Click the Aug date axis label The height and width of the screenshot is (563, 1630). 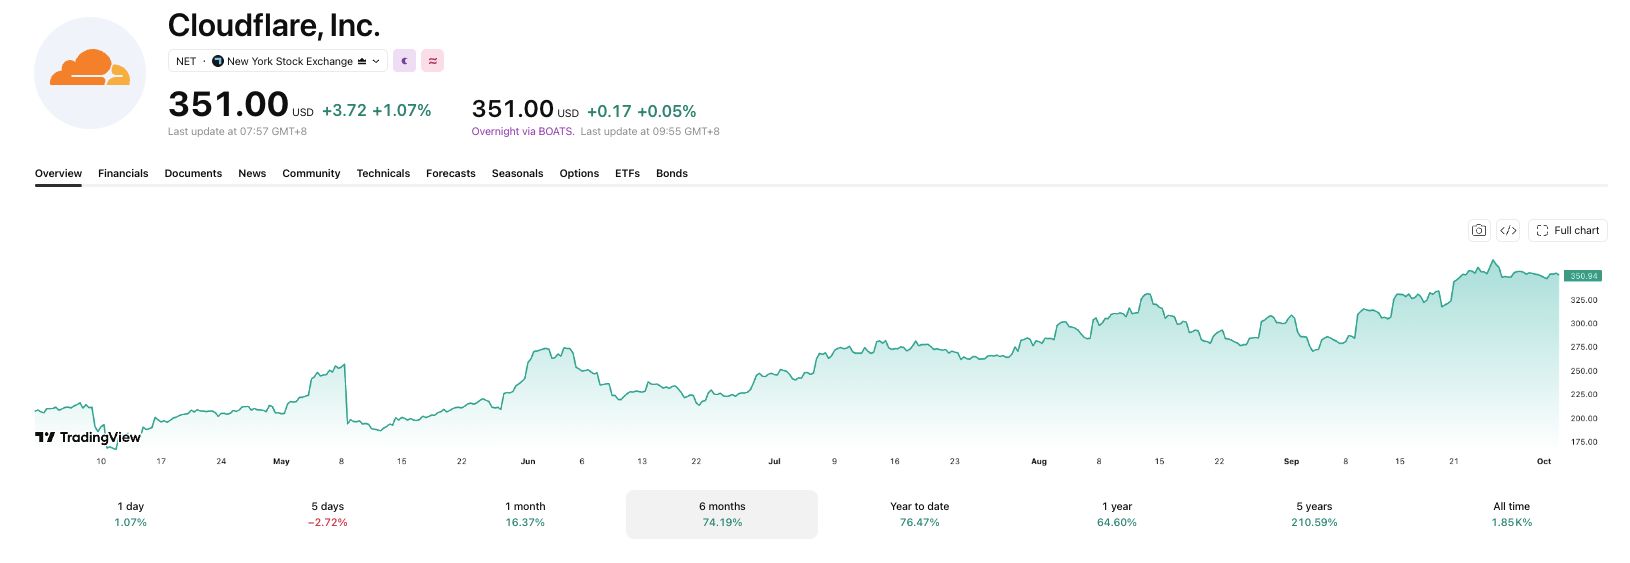click(1039, 461)
